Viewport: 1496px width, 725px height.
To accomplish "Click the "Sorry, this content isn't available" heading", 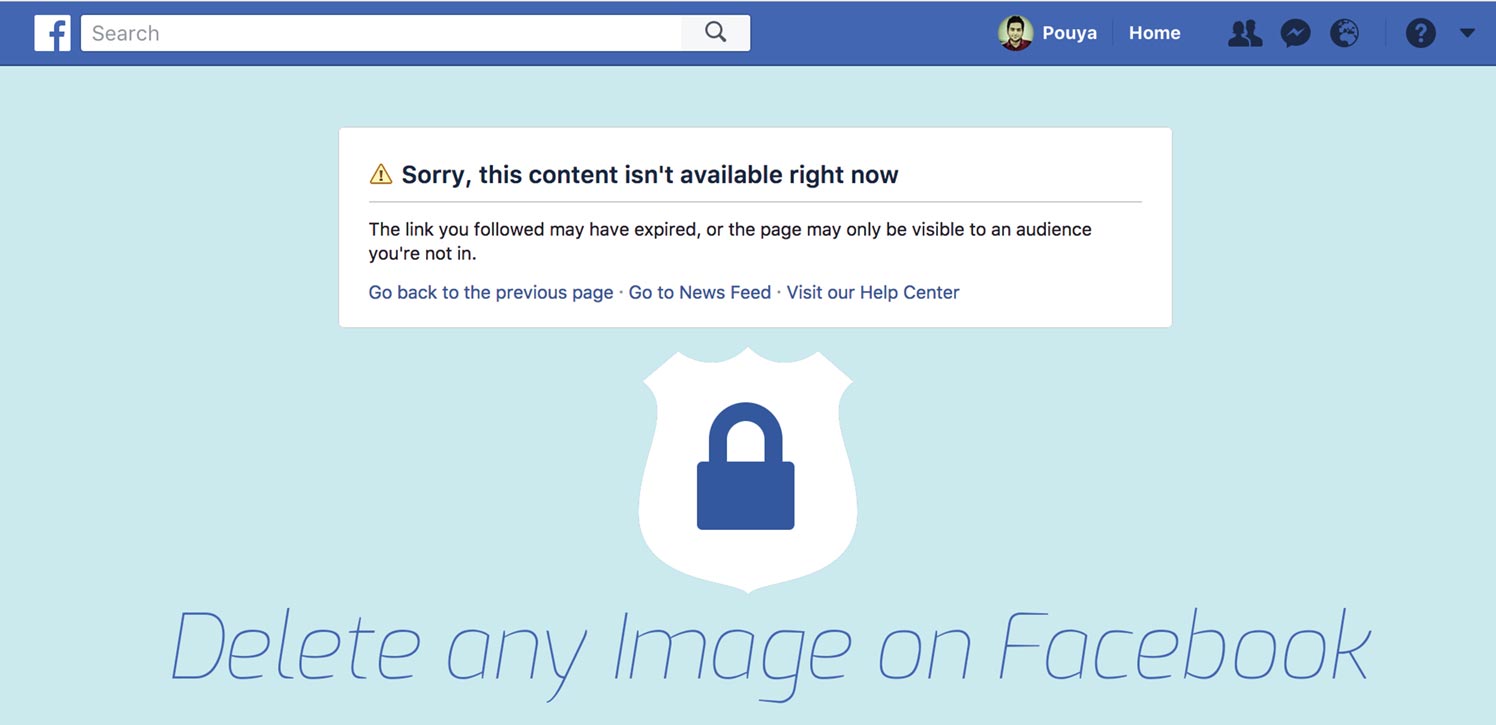I will [649, 175].
